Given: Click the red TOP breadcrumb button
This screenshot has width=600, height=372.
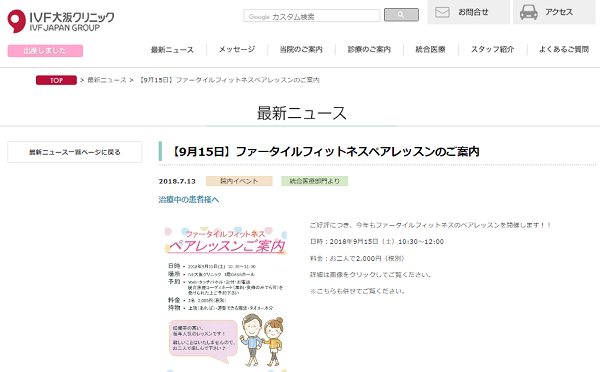Looking at the screenshot, I should 56,80.
